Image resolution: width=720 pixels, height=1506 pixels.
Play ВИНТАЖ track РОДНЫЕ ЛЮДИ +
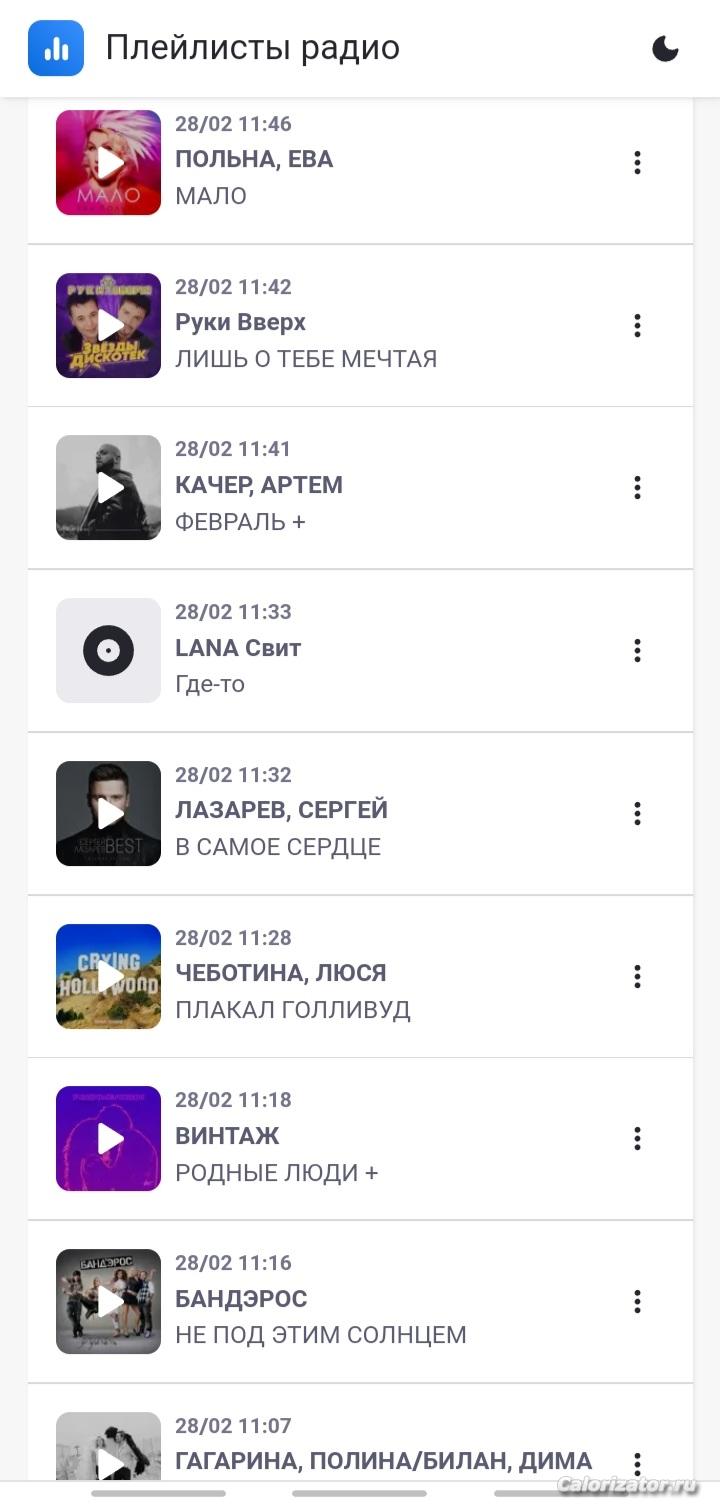click(x=108, y=1139)
